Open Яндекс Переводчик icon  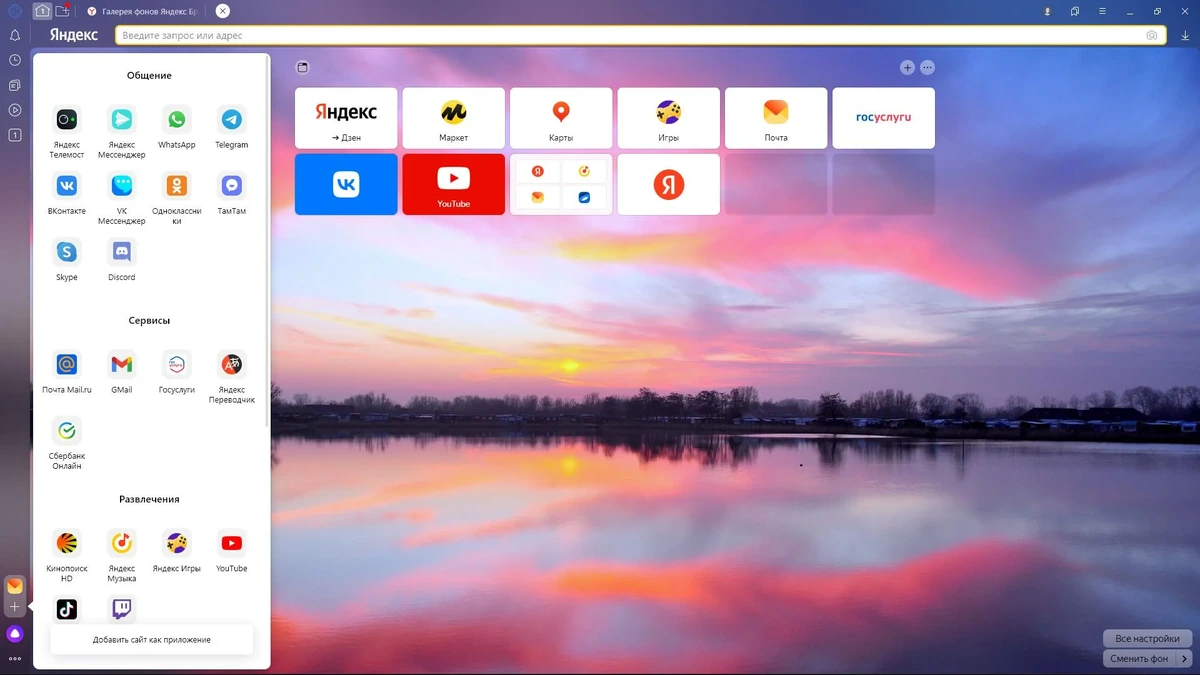232,365
